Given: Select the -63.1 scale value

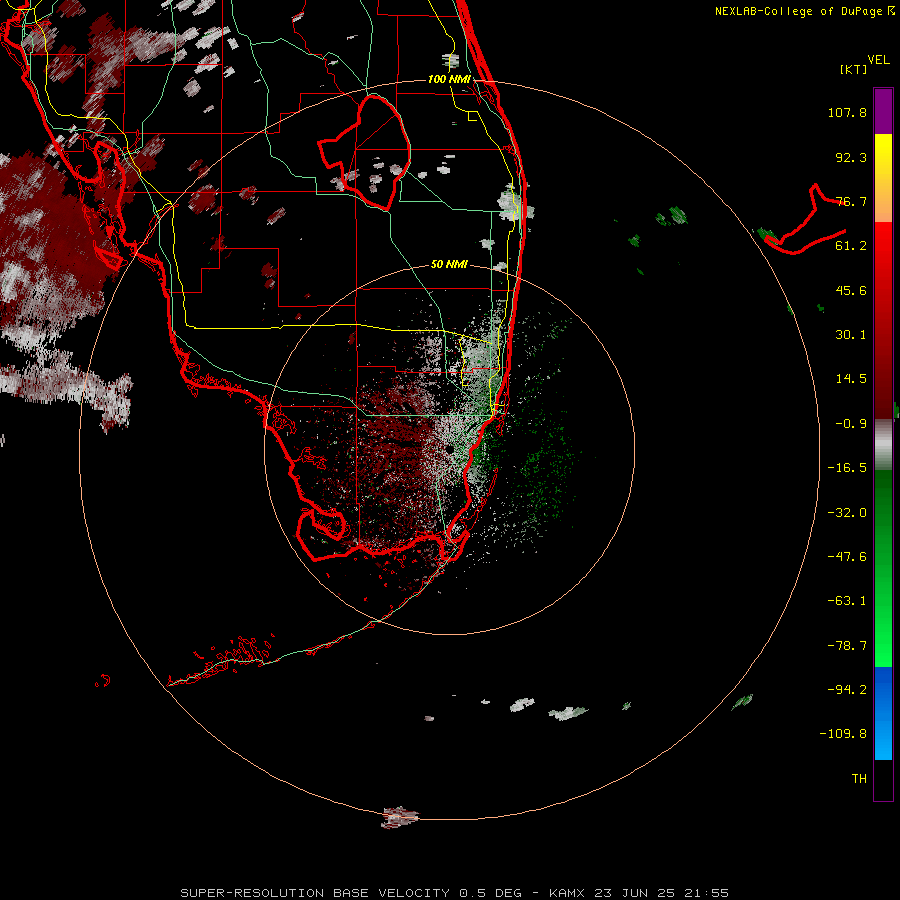Looking at the screenshot, I should coord(847,601).
